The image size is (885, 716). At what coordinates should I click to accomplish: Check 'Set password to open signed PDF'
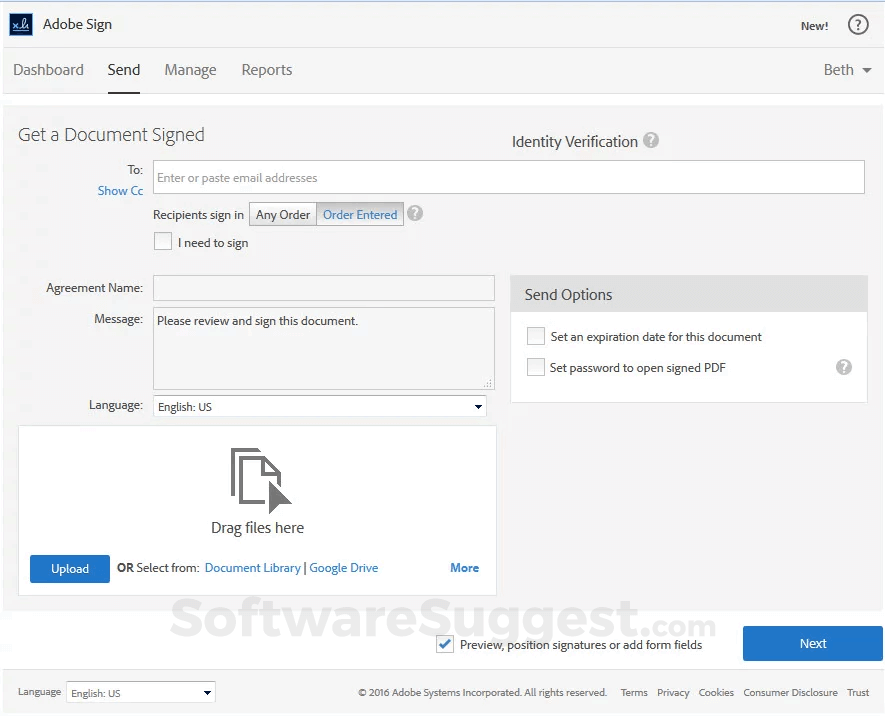point(536,367)
